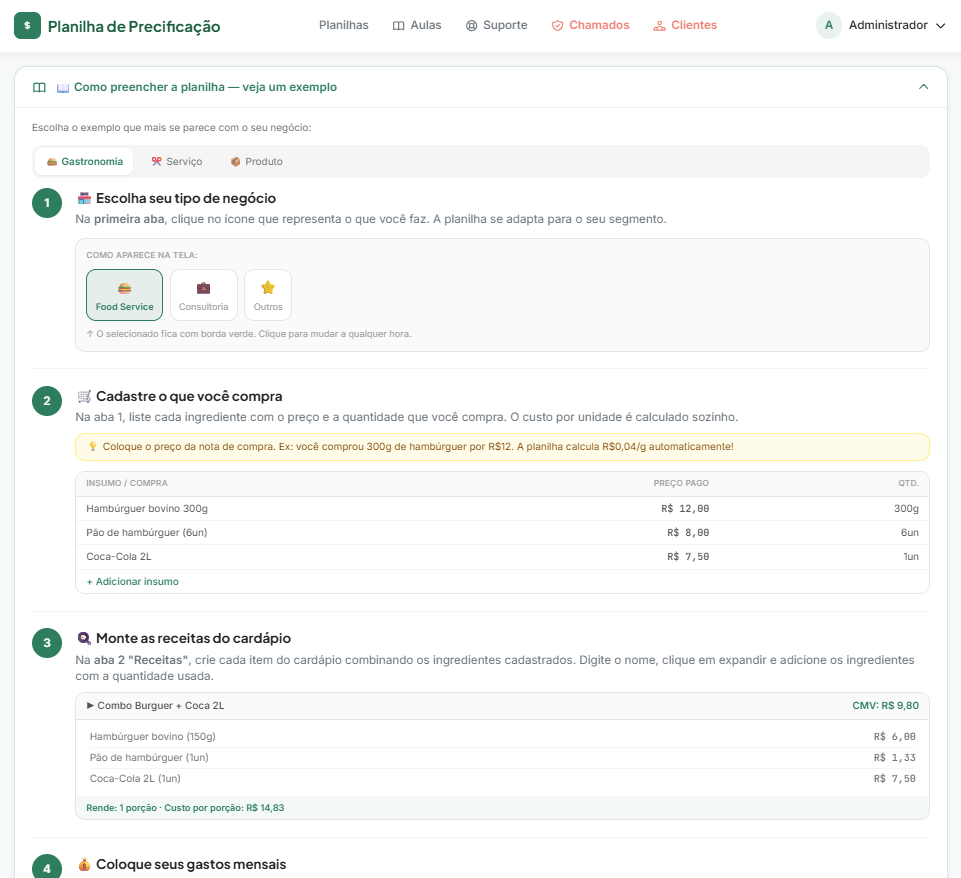Select the Food Service business card

click(x=124, y=295)
